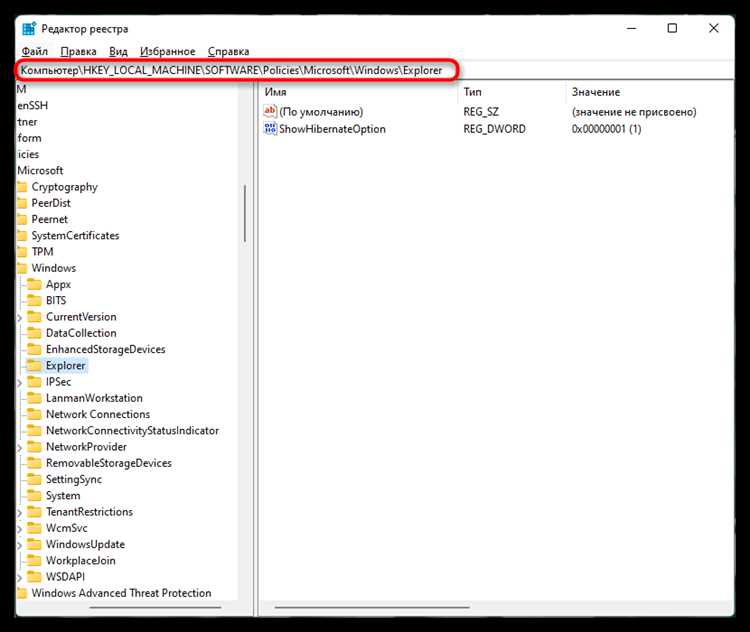The height and width of the screenshot is (632, 750).
Task: Click the Cryptography folder icon
Action: coord(22,187)
